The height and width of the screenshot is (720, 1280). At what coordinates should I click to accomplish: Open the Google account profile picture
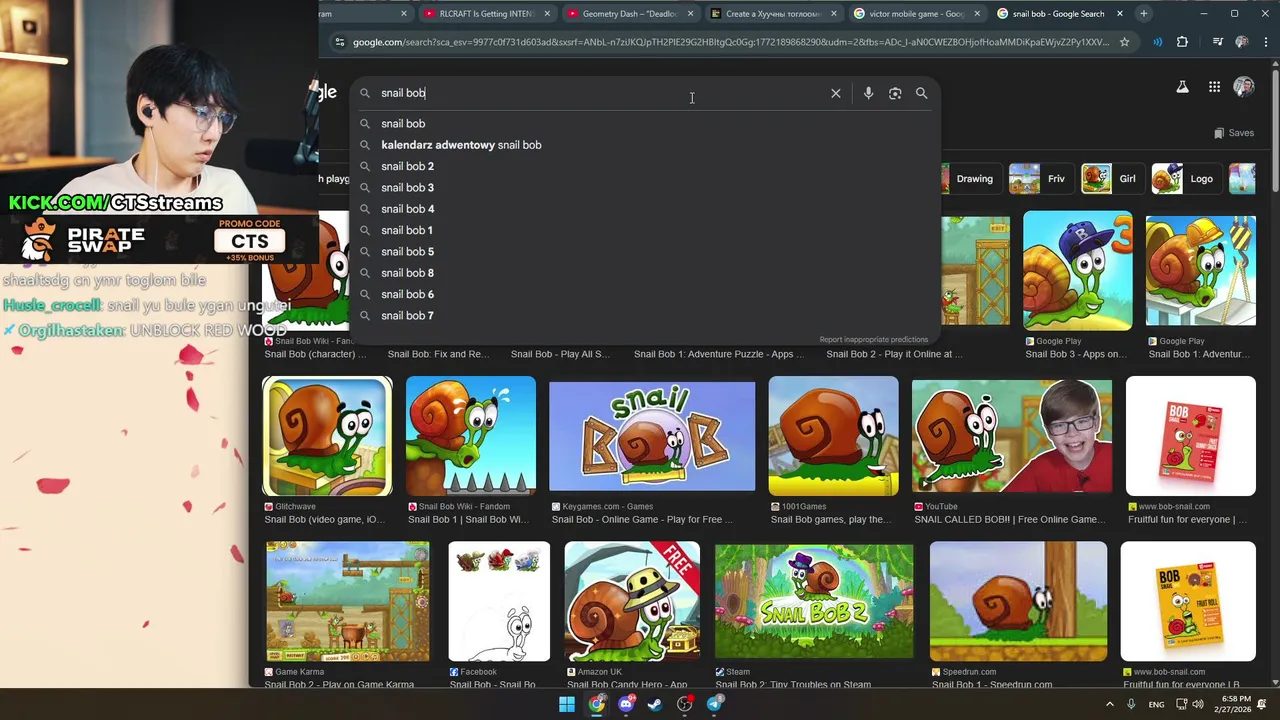1244,87
